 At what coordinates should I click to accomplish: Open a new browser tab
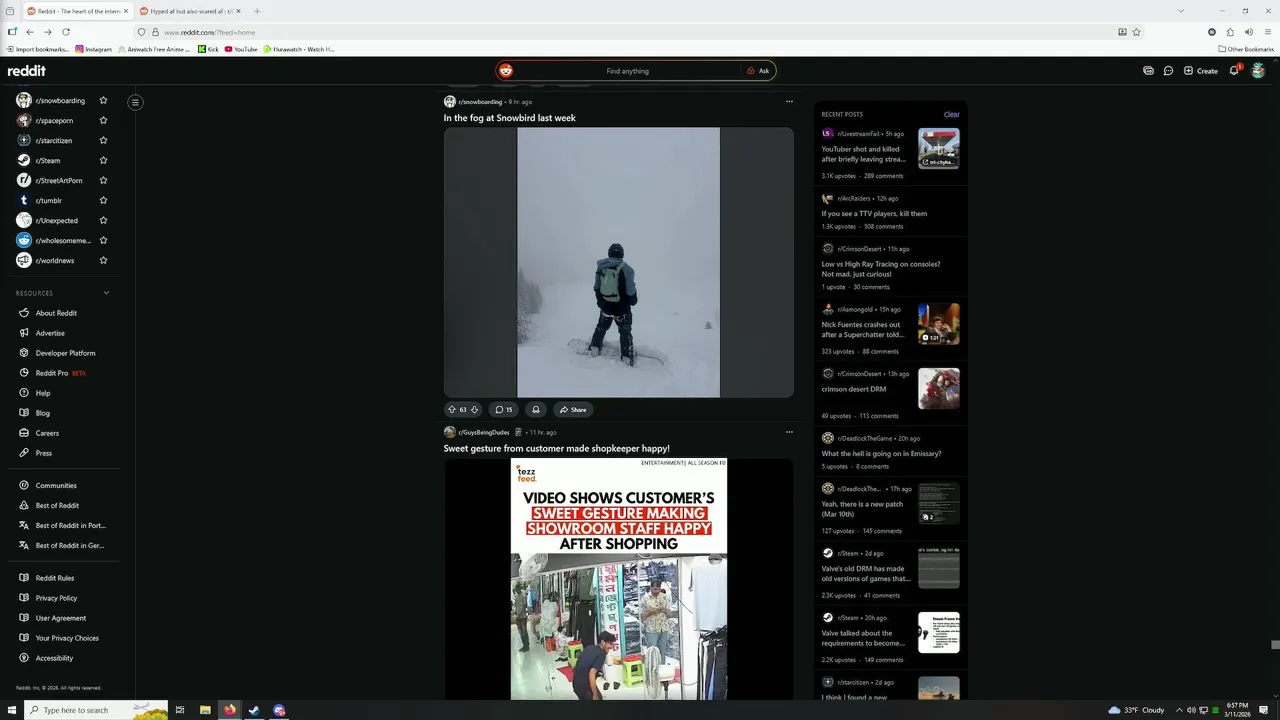pos(257,11)
